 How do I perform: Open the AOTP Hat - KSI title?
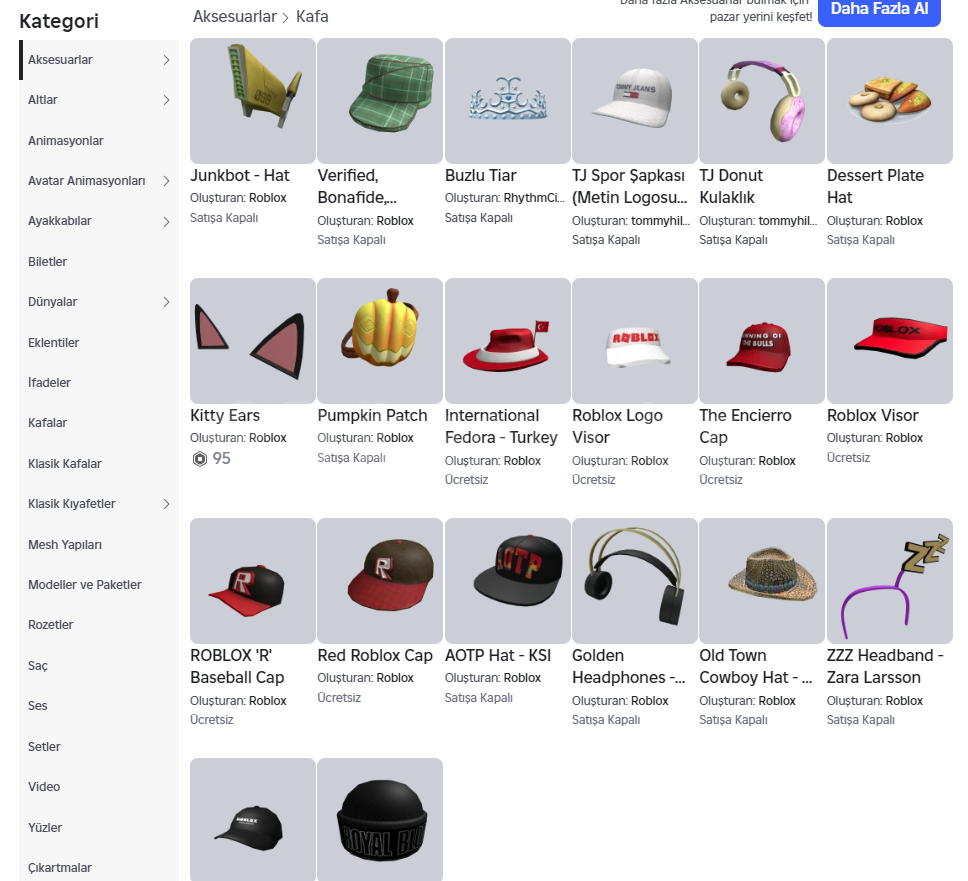pyautogui.click(x=498, y=656)
